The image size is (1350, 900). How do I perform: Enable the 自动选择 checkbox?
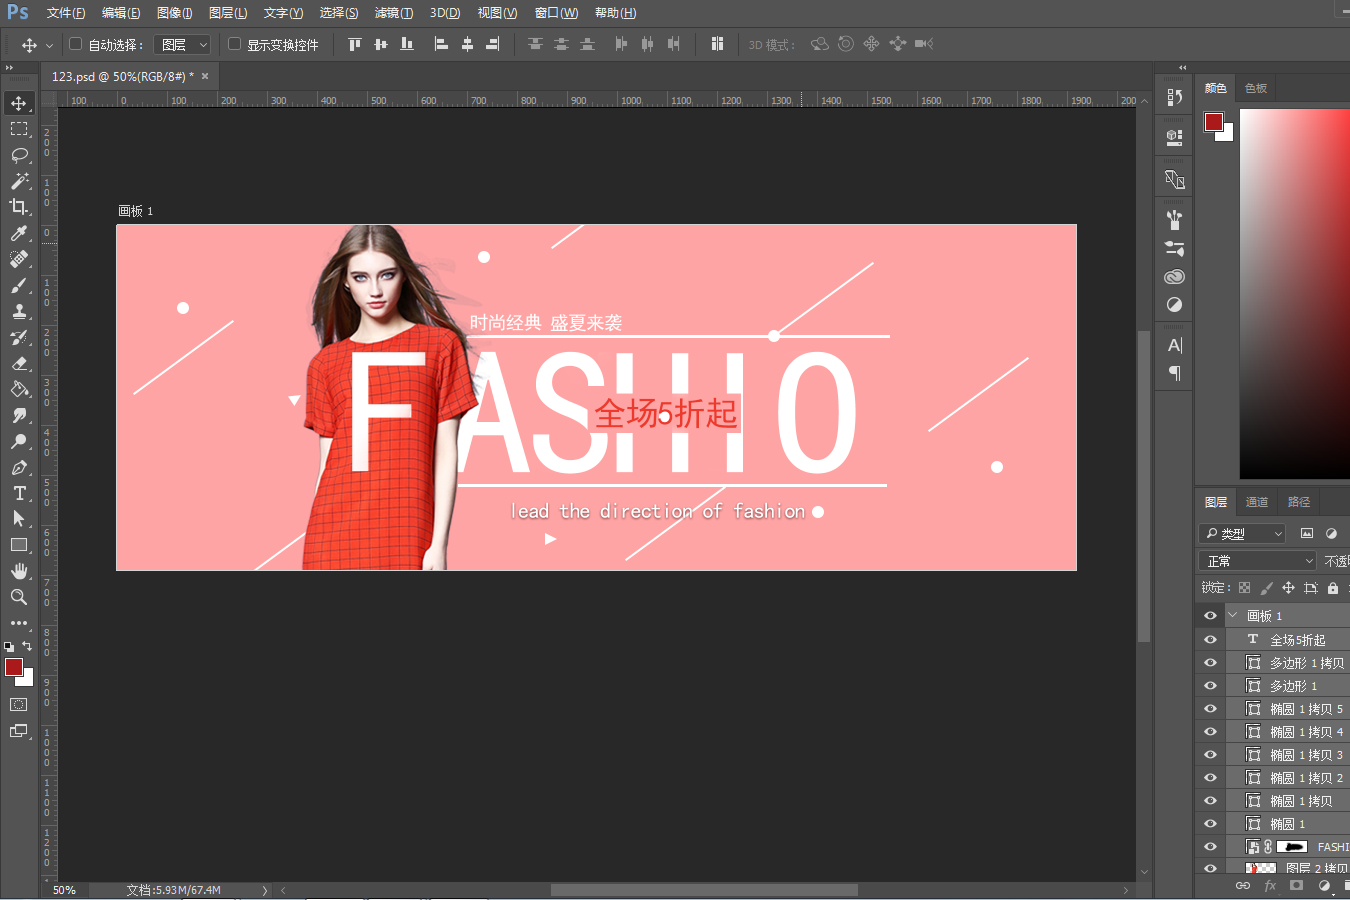point(75,44)
